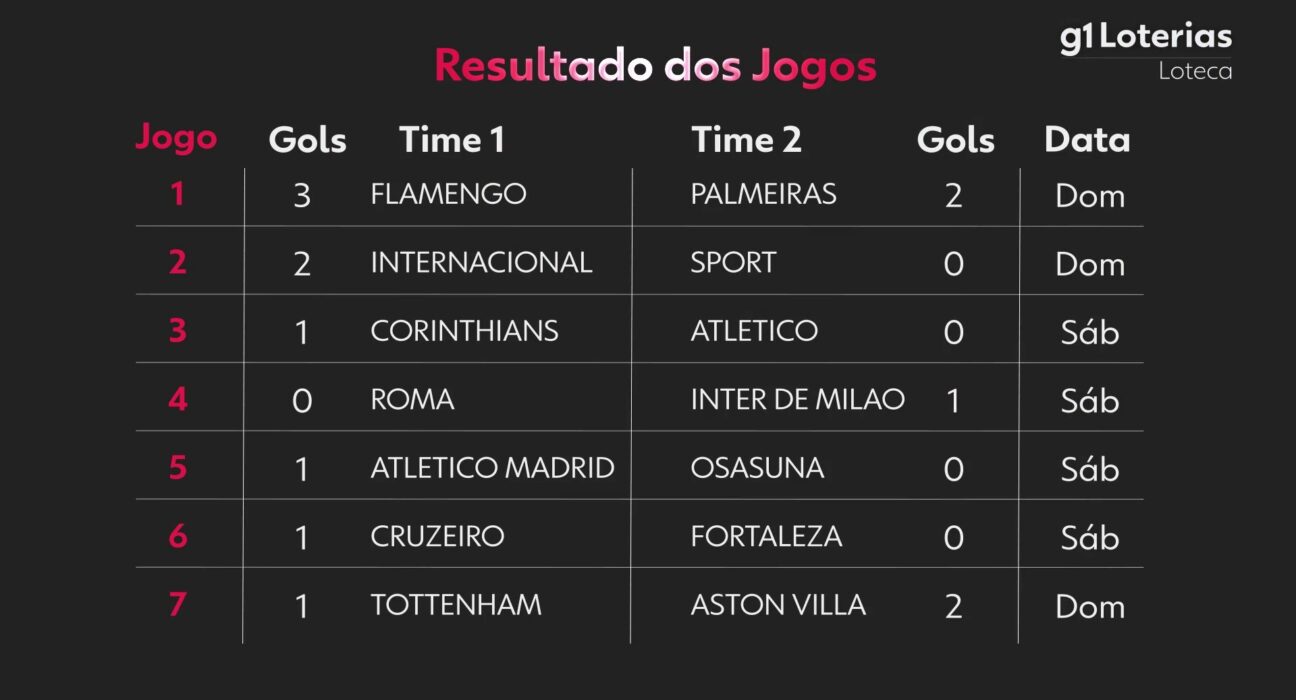Viewport: 1296px width, 700px height.
Task: Click game number 4 in Jogo column
Action: [x=177, y=399]
